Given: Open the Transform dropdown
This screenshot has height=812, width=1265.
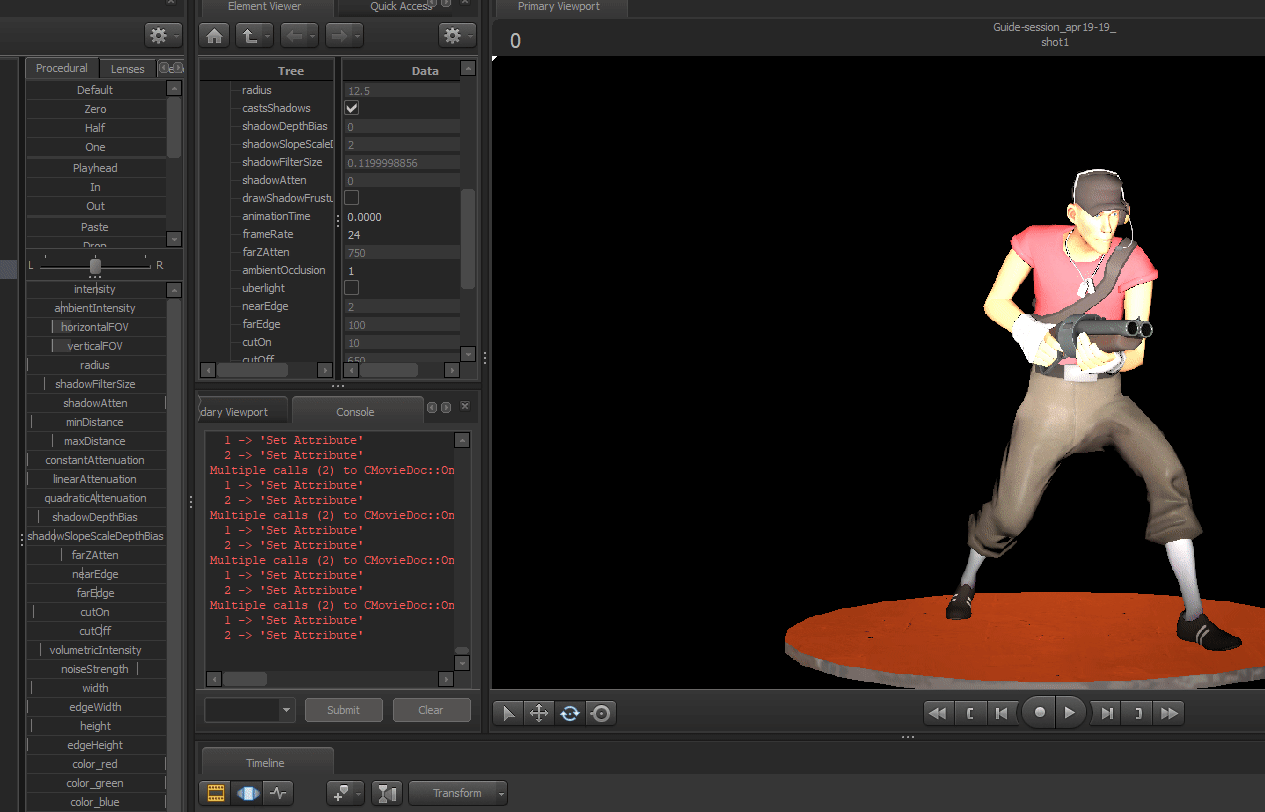Looking at the screenshot, I should click(458, 793).
